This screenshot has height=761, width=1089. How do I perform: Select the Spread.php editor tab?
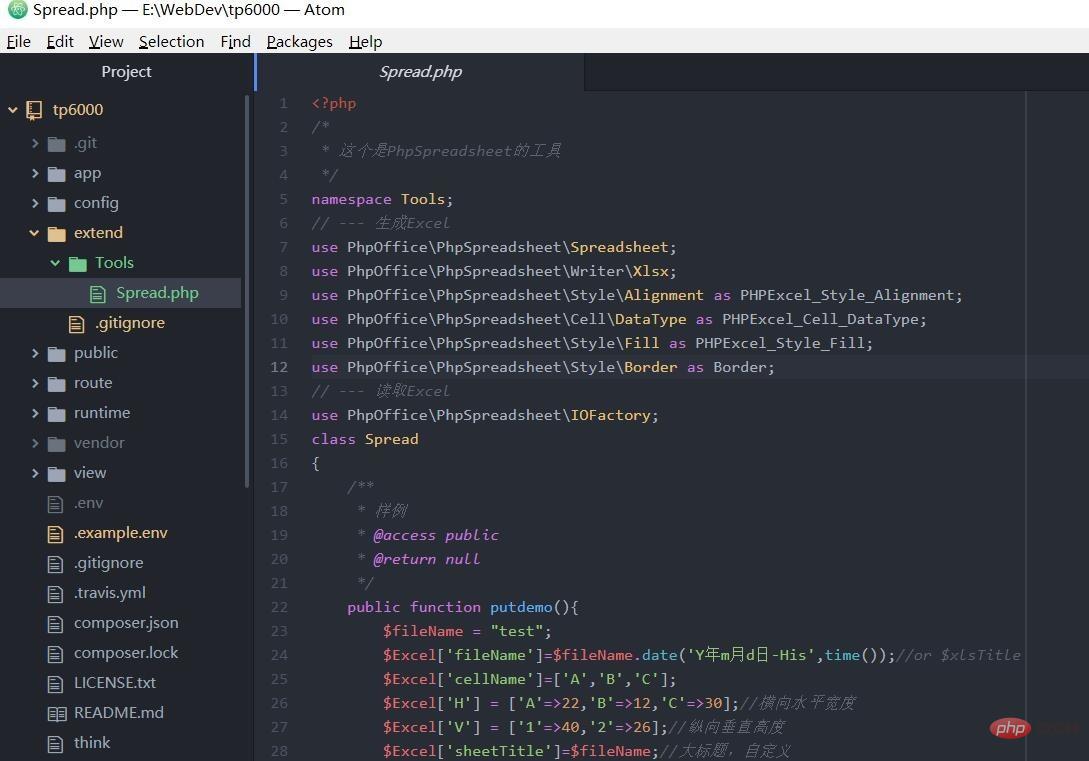click(420, 72)
